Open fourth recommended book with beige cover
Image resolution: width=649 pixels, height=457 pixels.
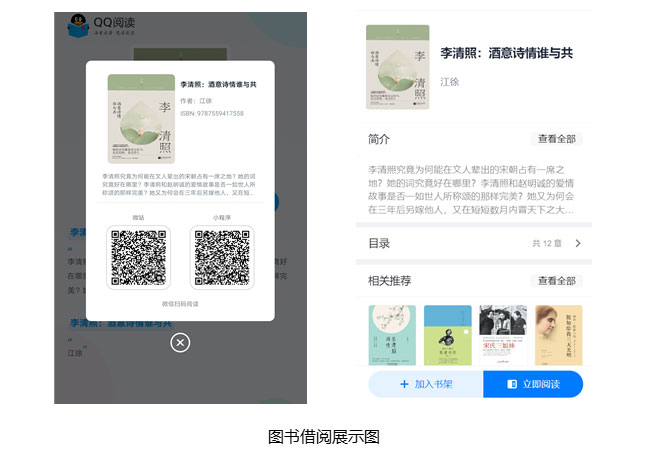pos(558,336)
